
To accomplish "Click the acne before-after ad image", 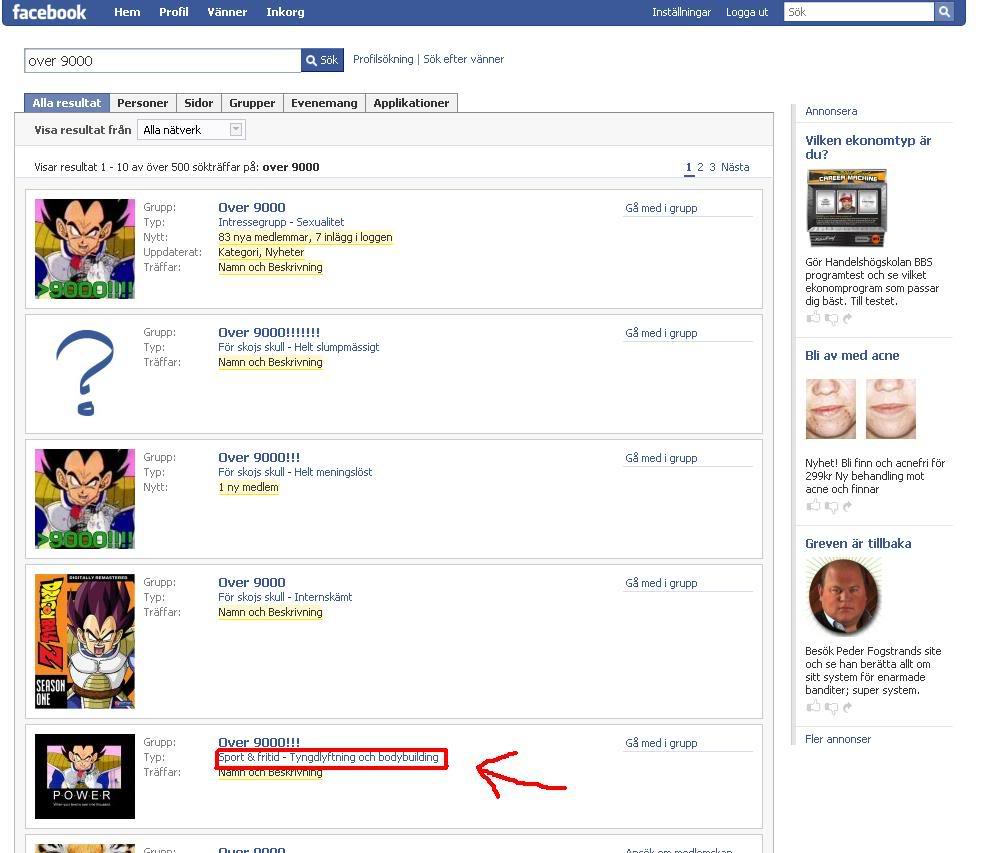I will tap(860, 409).
